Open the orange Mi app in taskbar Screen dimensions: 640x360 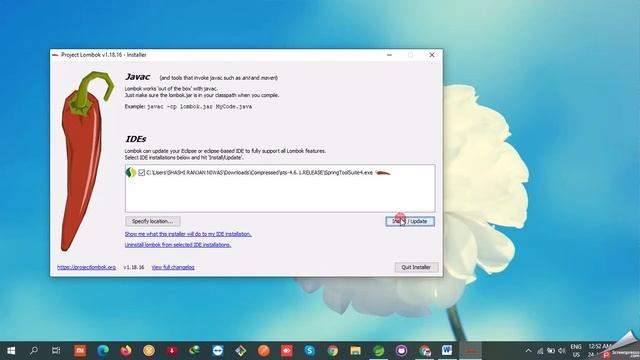click(x=80, y=351)
